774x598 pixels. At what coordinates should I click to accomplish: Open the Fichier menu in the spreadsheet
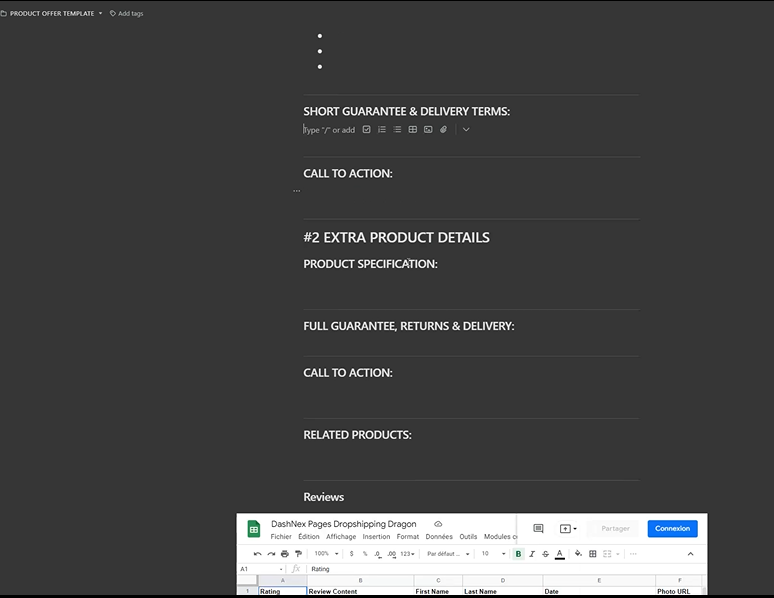click(x=281, y=537)
